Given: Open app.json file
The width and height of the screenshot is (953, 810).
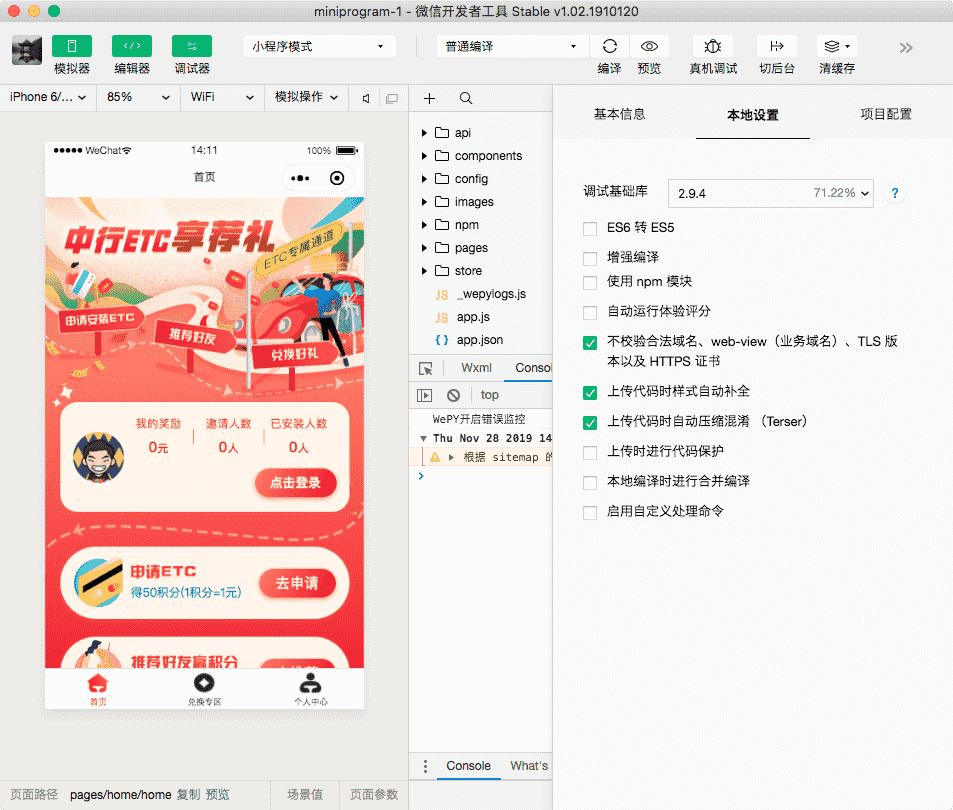Looking at the screenshot, I should tap(480, 340).
